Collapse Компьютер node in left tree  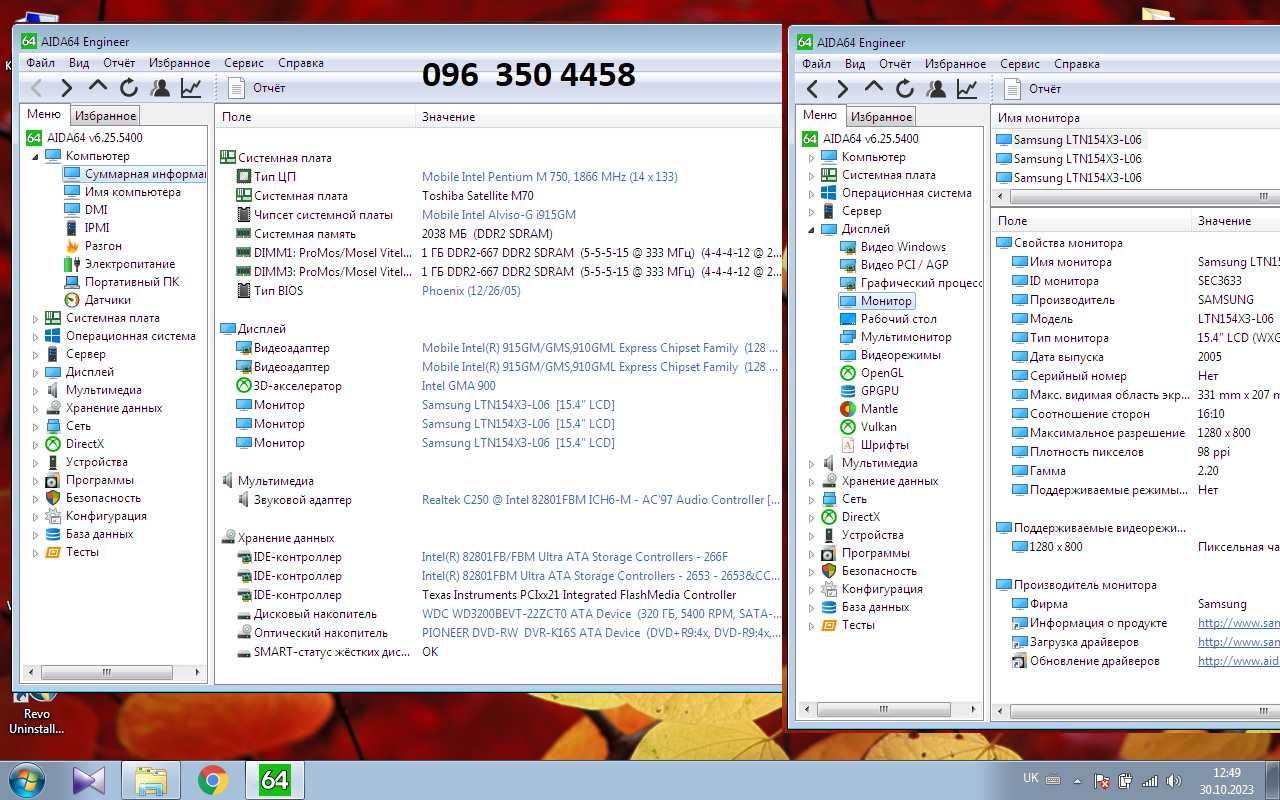(x=35, y=157)
